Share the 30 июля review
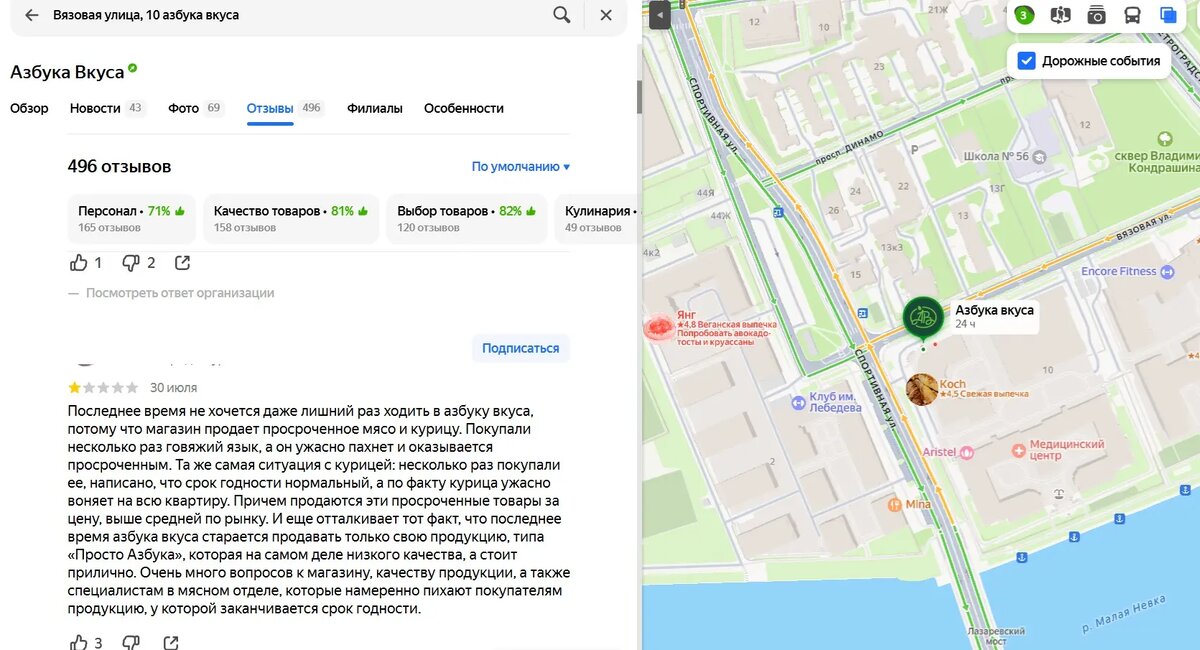This screenshot has height=650, width=1200. [x=171, y=642]
